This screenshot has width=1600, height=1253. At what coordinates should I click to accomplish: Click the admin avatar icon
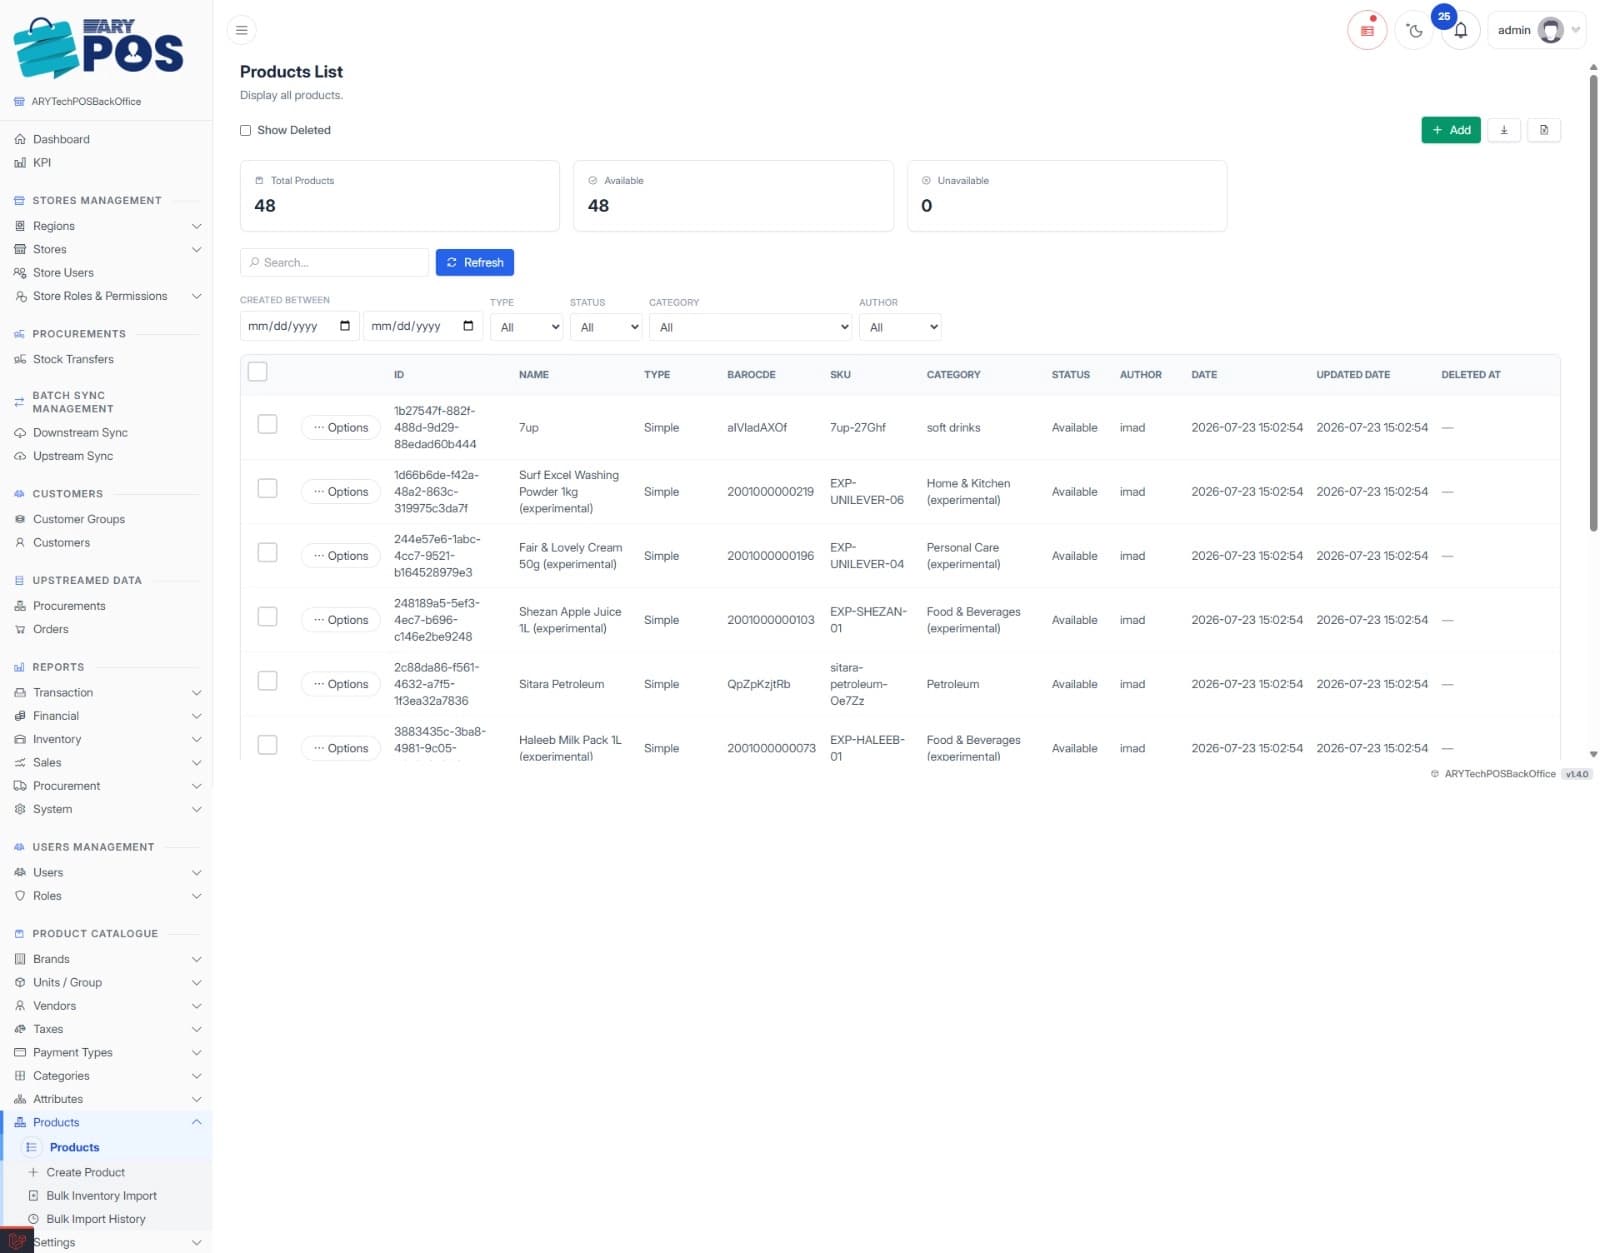1550,30
